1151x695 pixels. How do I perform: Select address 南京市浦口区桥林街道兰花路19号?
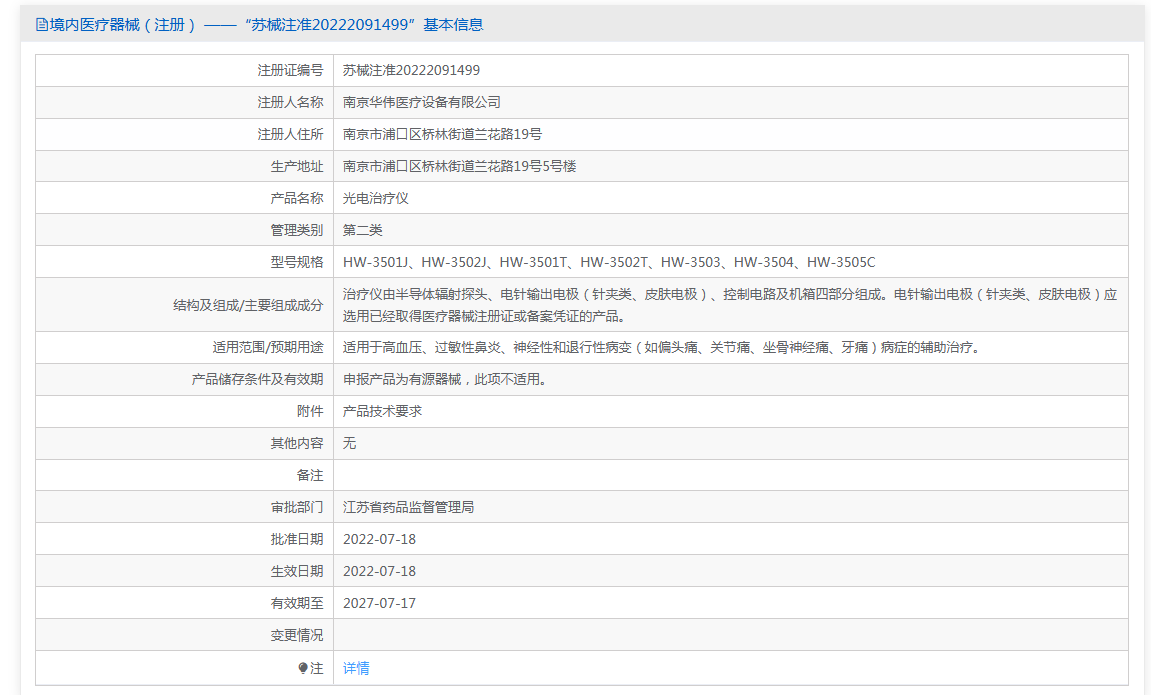click(x=443, y=134)
